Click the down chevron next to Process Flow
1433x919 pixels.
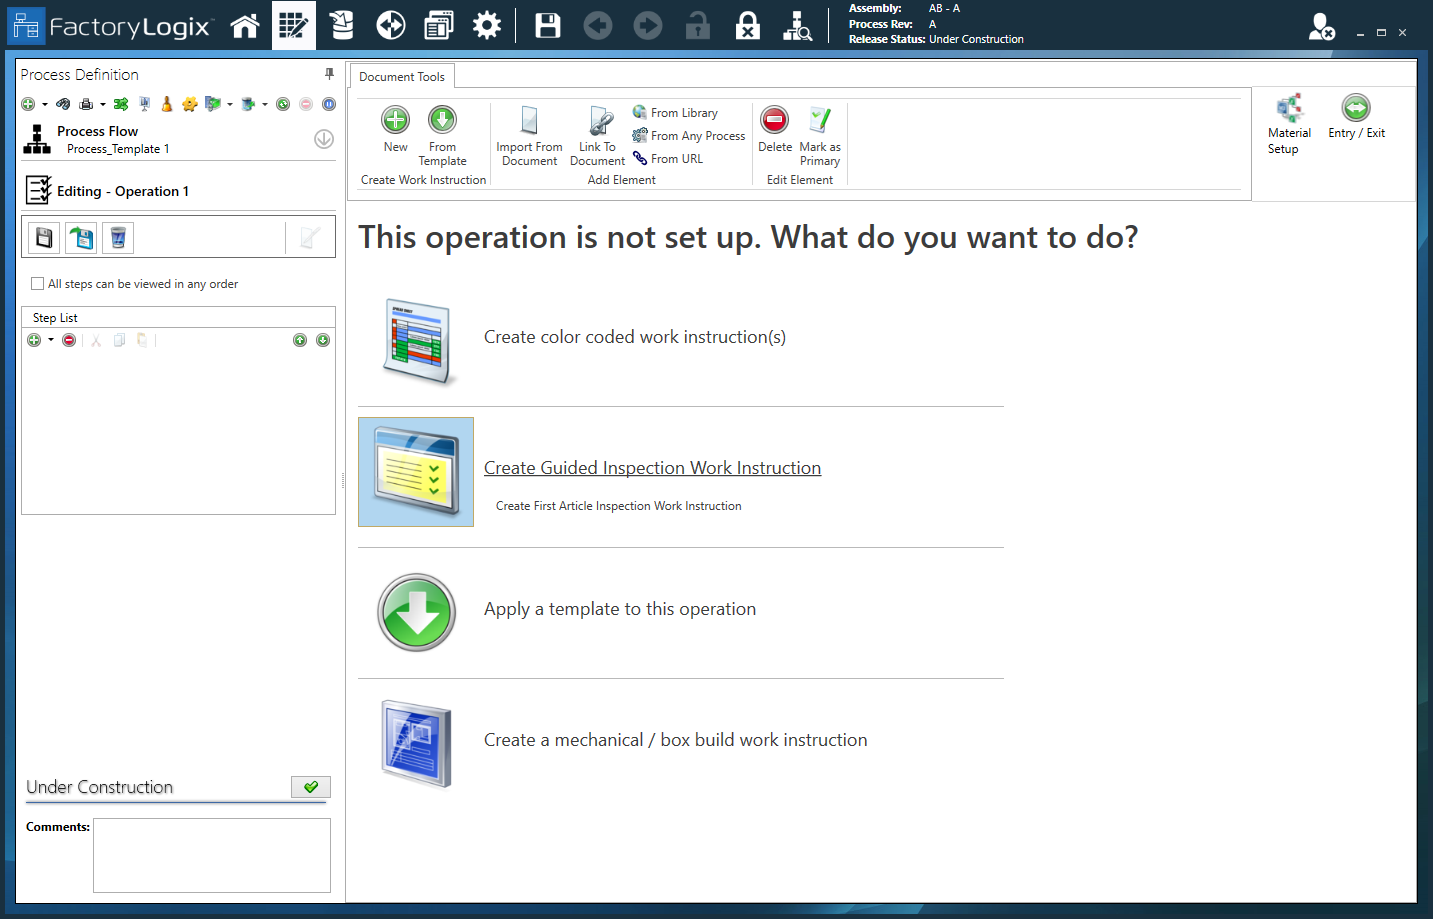[323, 138]
